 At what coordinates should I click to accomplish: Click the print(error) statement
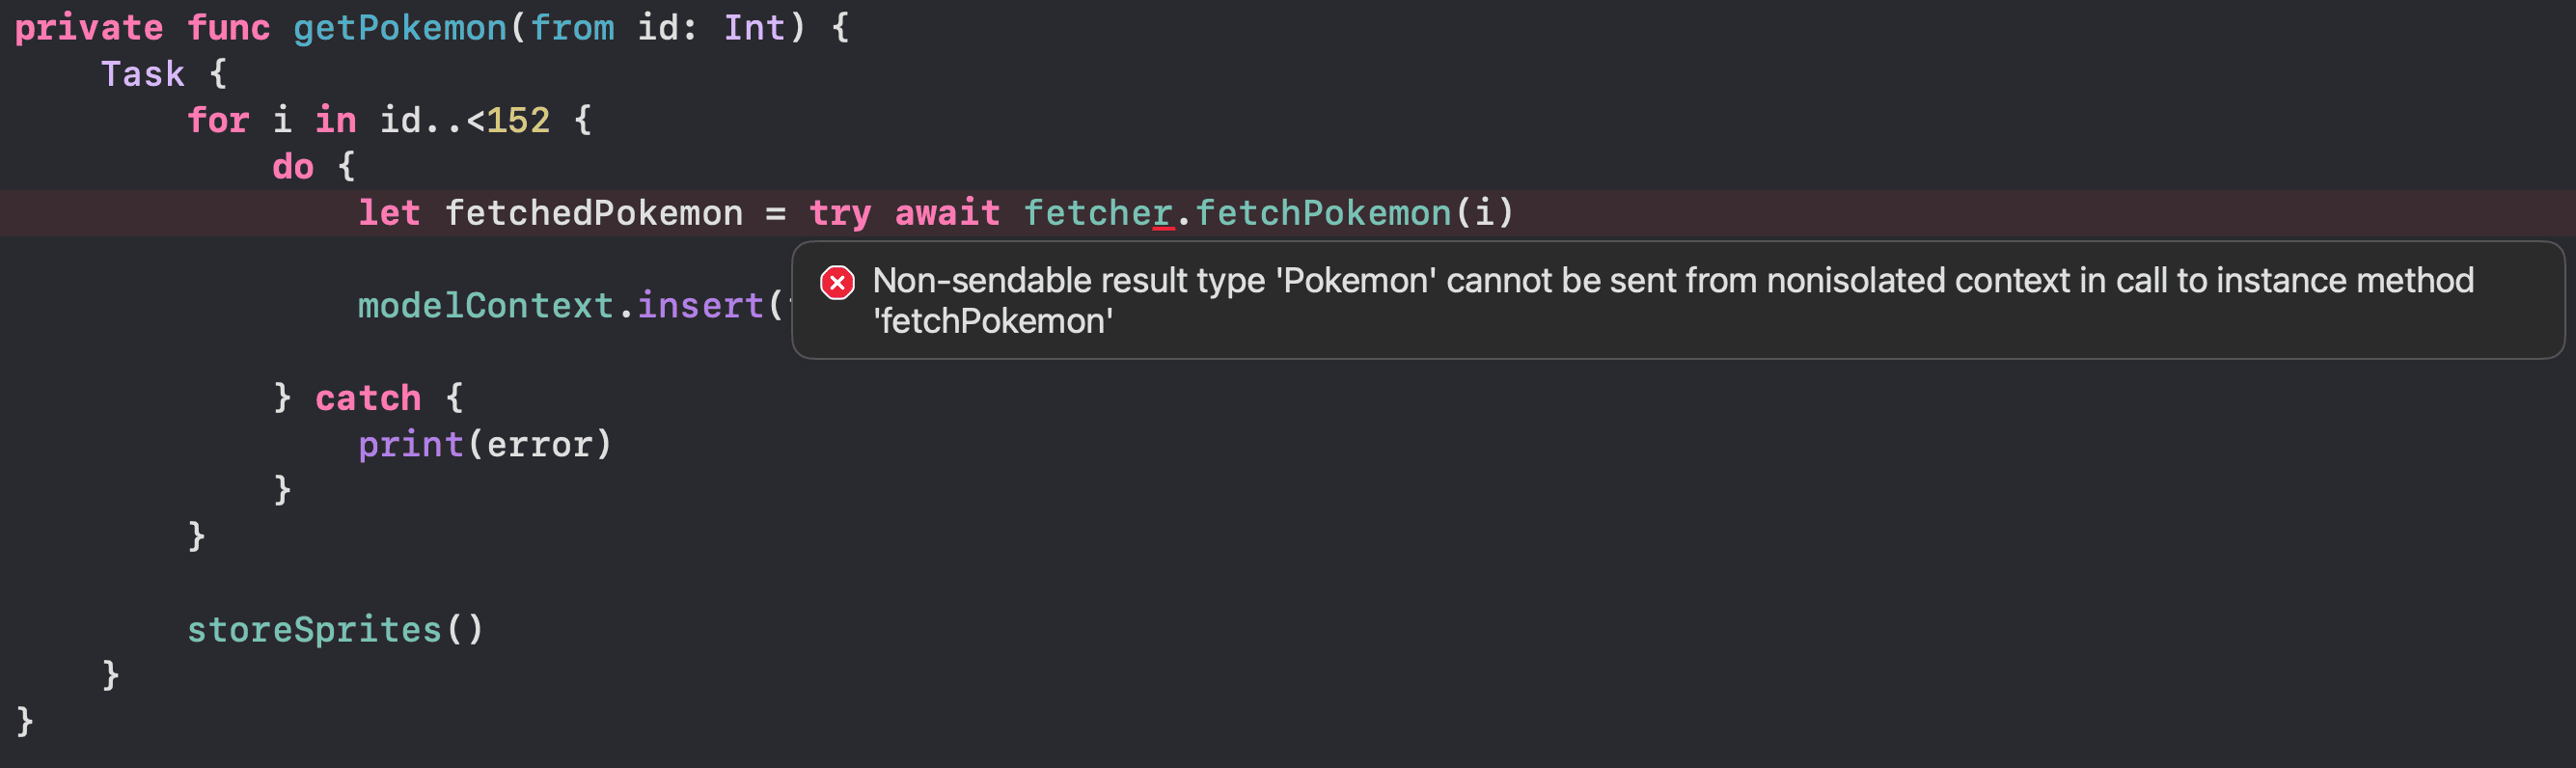click(485, 444)
